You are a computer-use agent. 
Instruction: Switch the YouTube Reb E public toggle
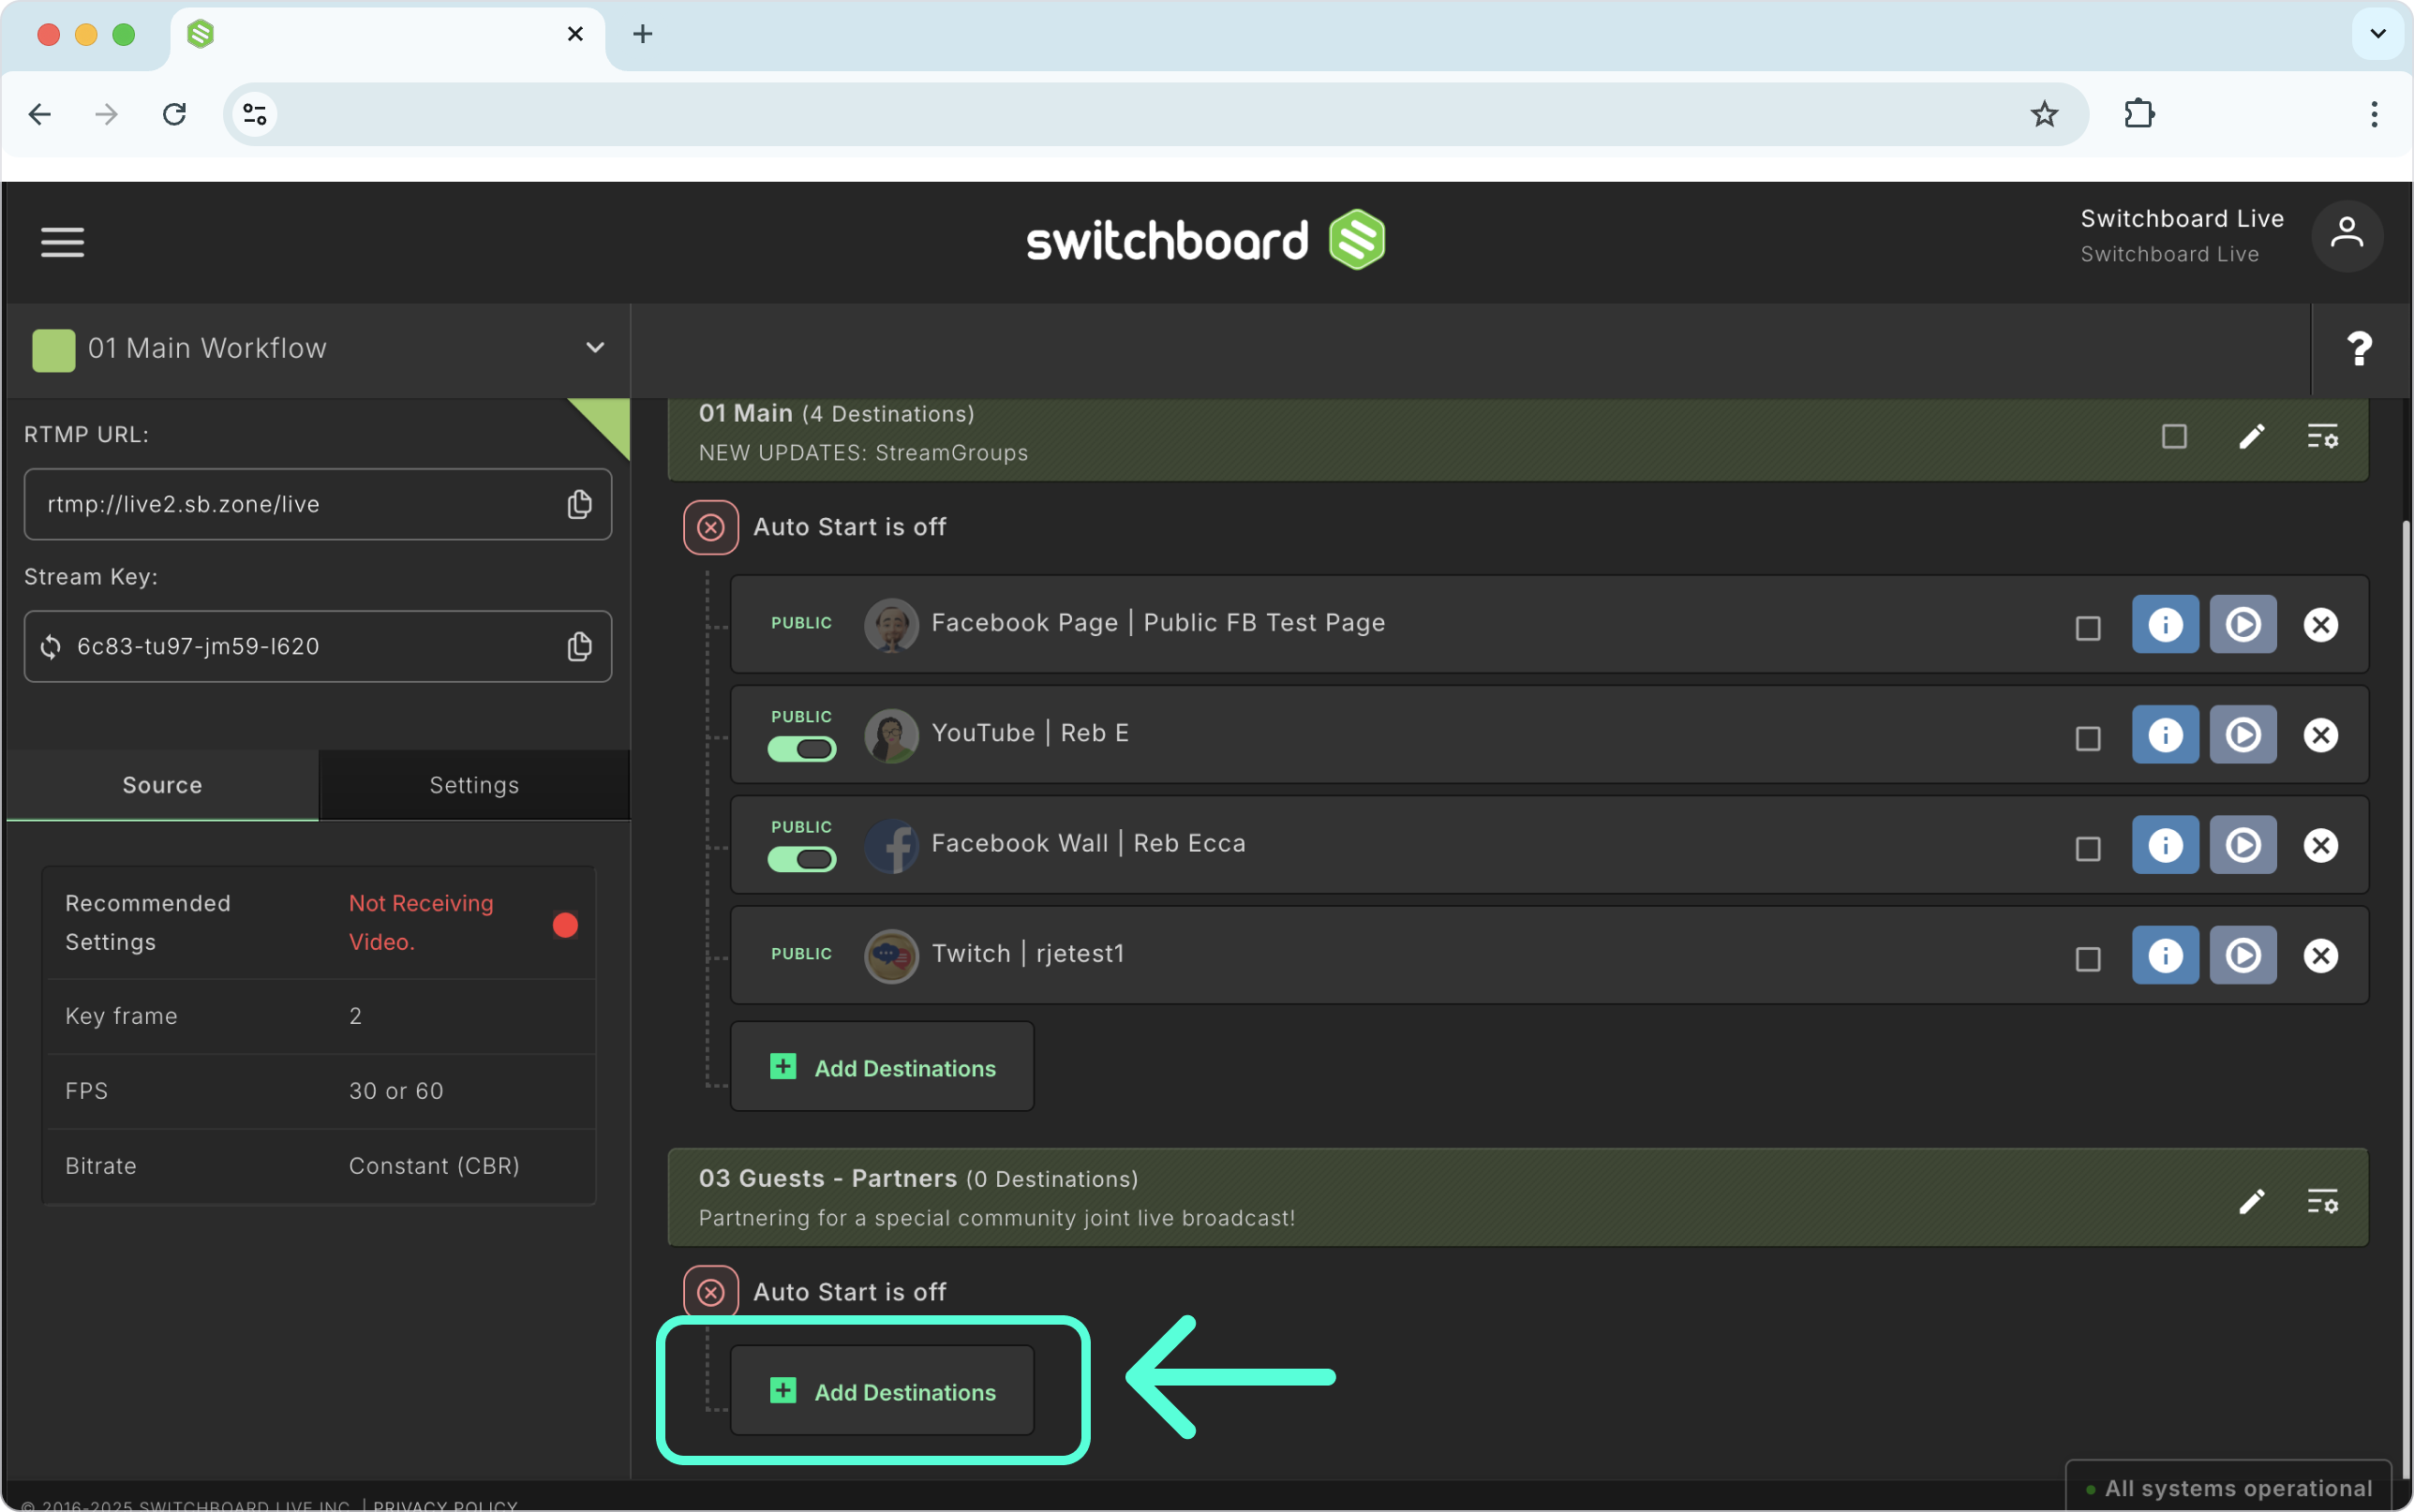(x=802, y=749)
